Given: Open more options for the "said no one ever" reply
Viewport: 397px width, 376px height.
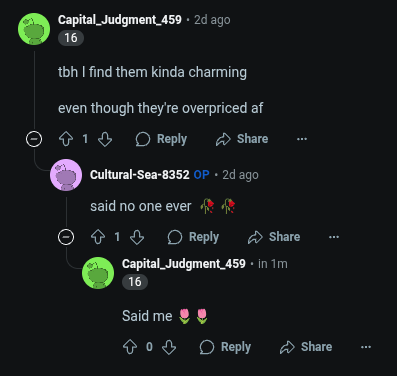Looking at the screenshot, I should [334, 237].
